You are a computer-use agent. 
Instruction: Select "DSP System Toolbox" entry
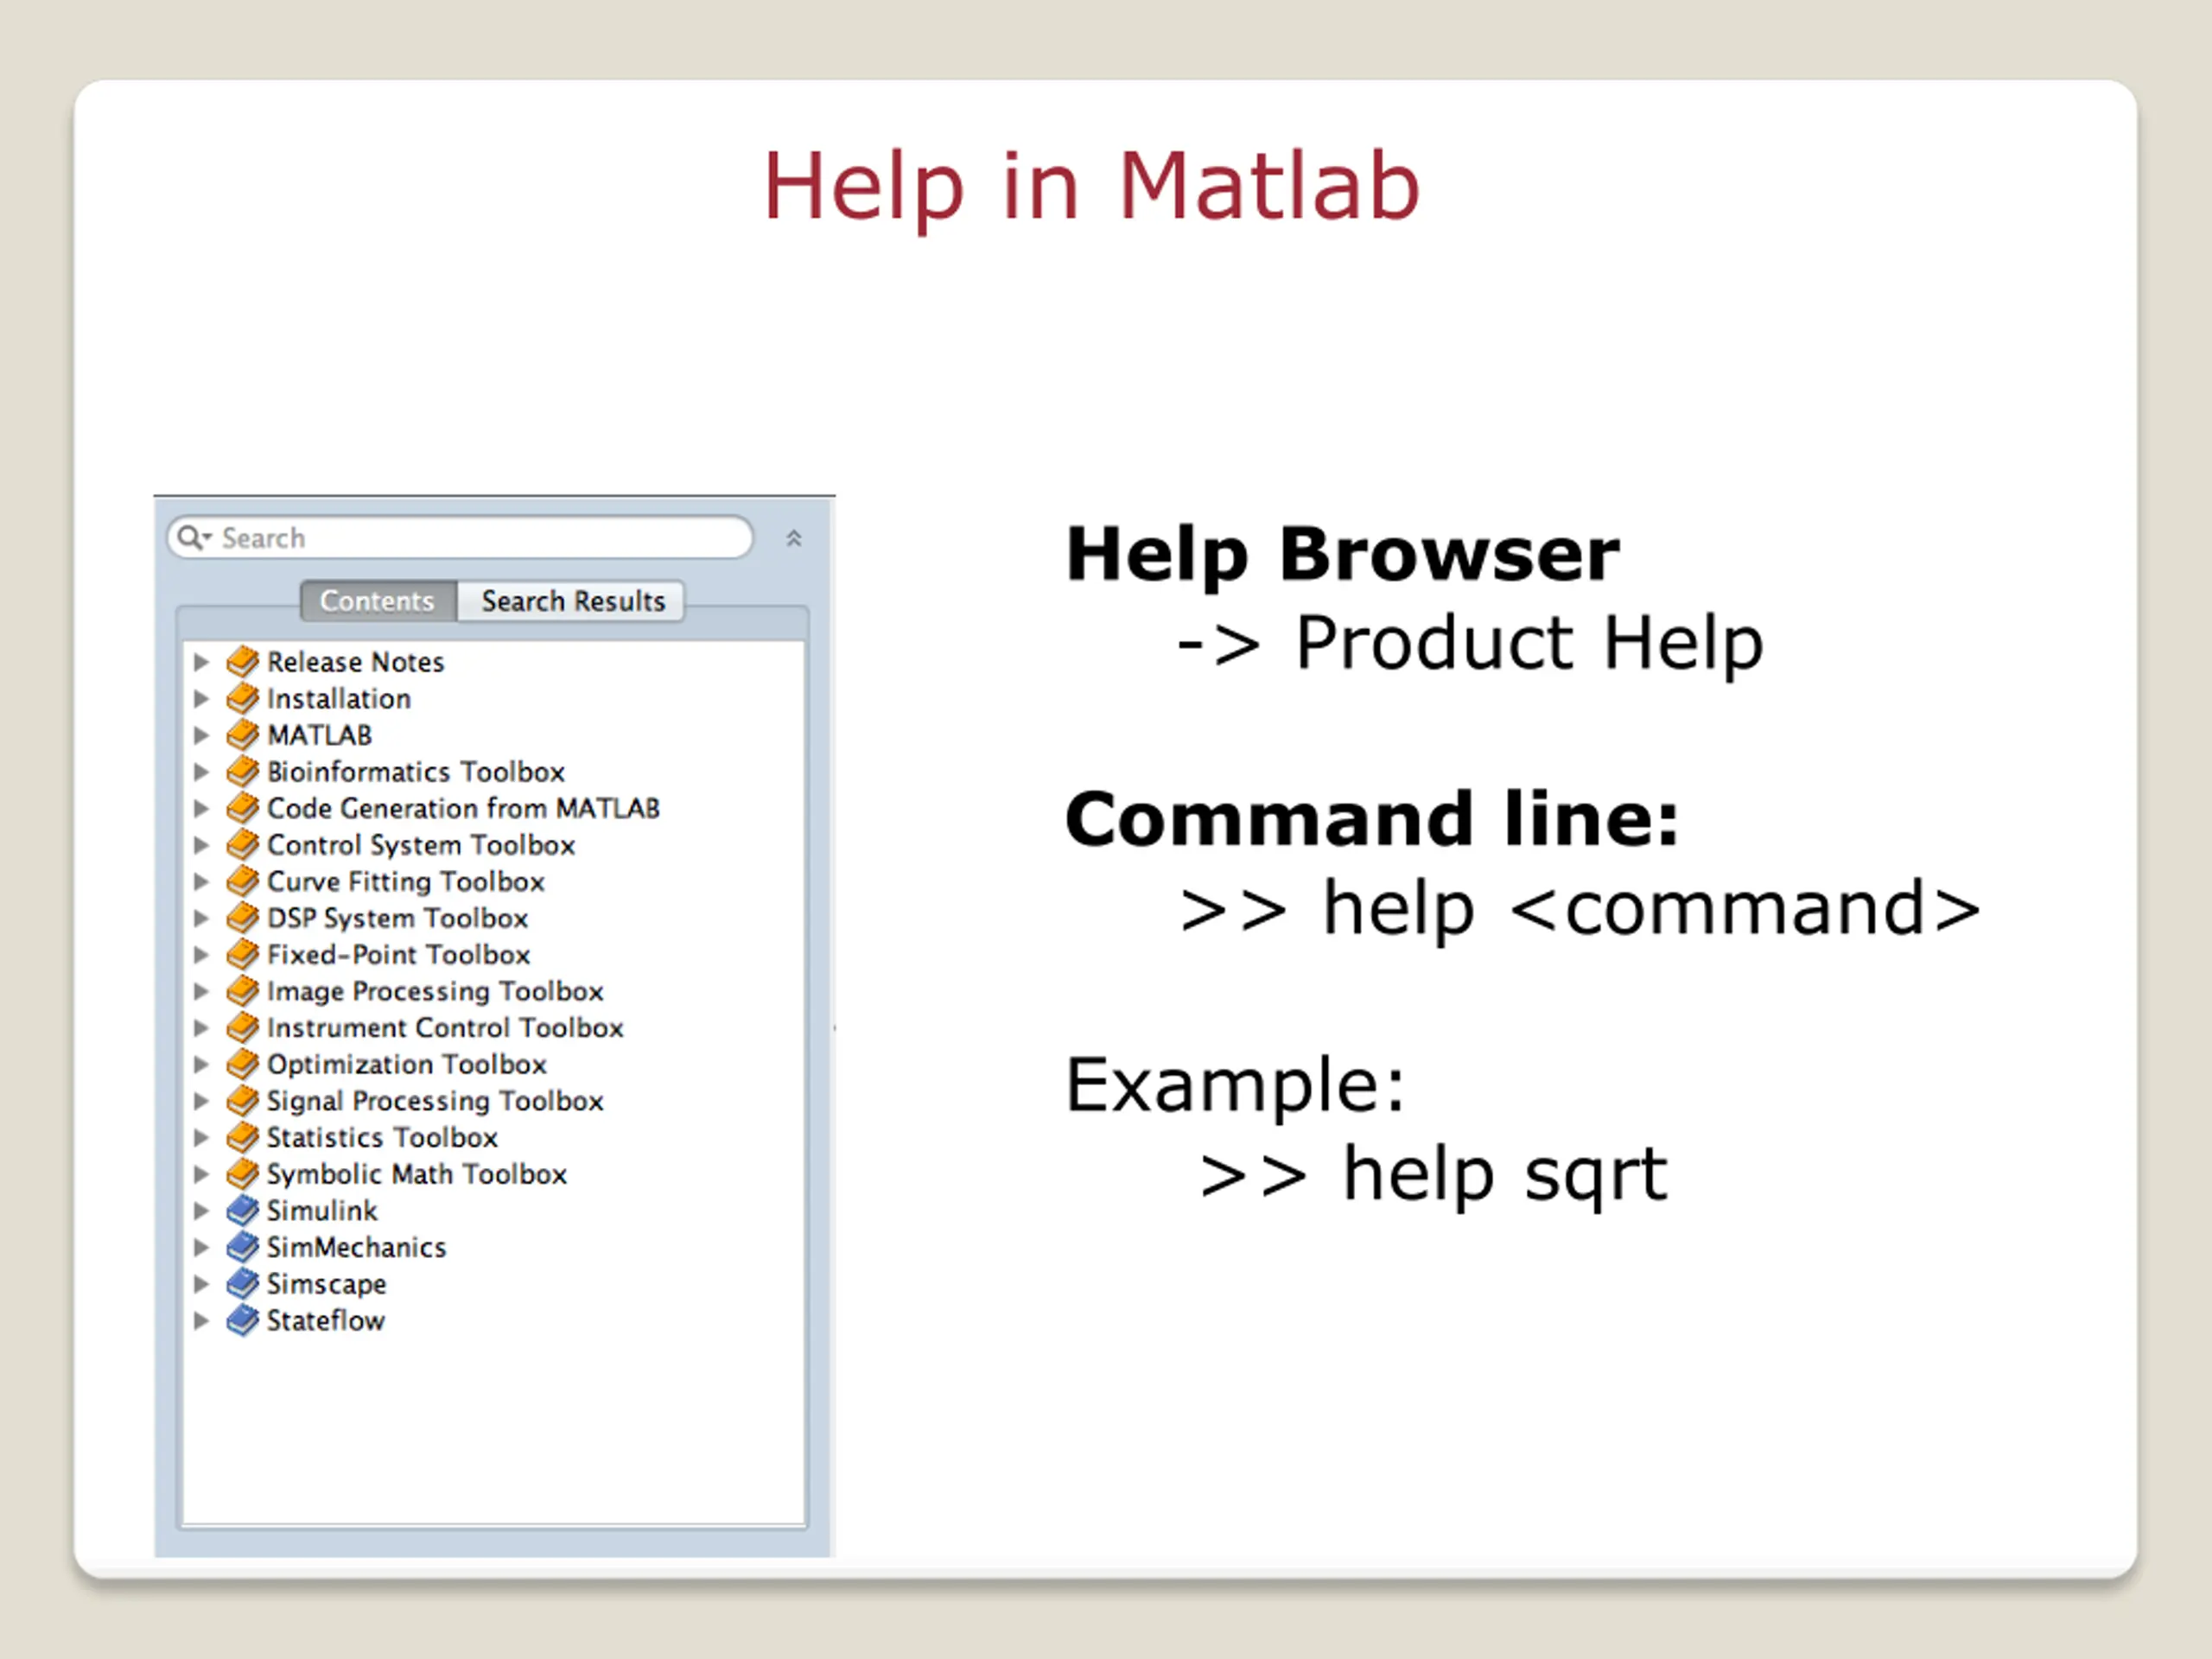click(x=397, y=918)
